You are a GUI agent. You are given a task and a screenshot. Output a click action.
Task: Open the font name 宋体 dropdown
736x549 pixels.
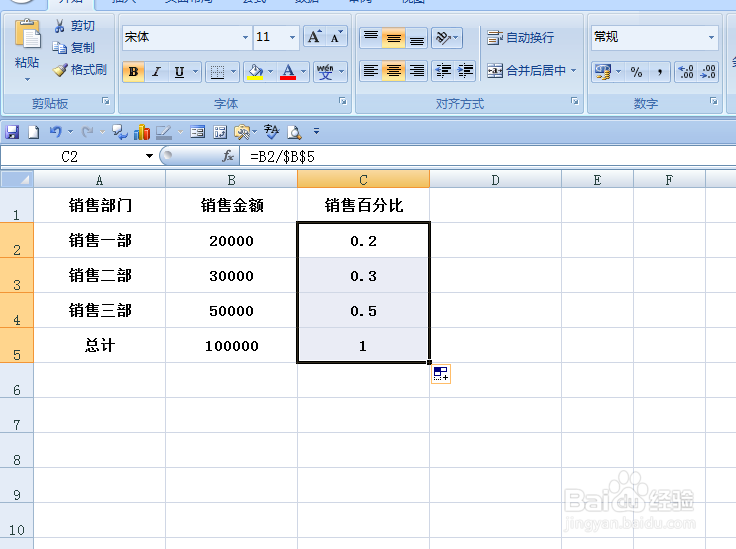(x=245, y=37)
